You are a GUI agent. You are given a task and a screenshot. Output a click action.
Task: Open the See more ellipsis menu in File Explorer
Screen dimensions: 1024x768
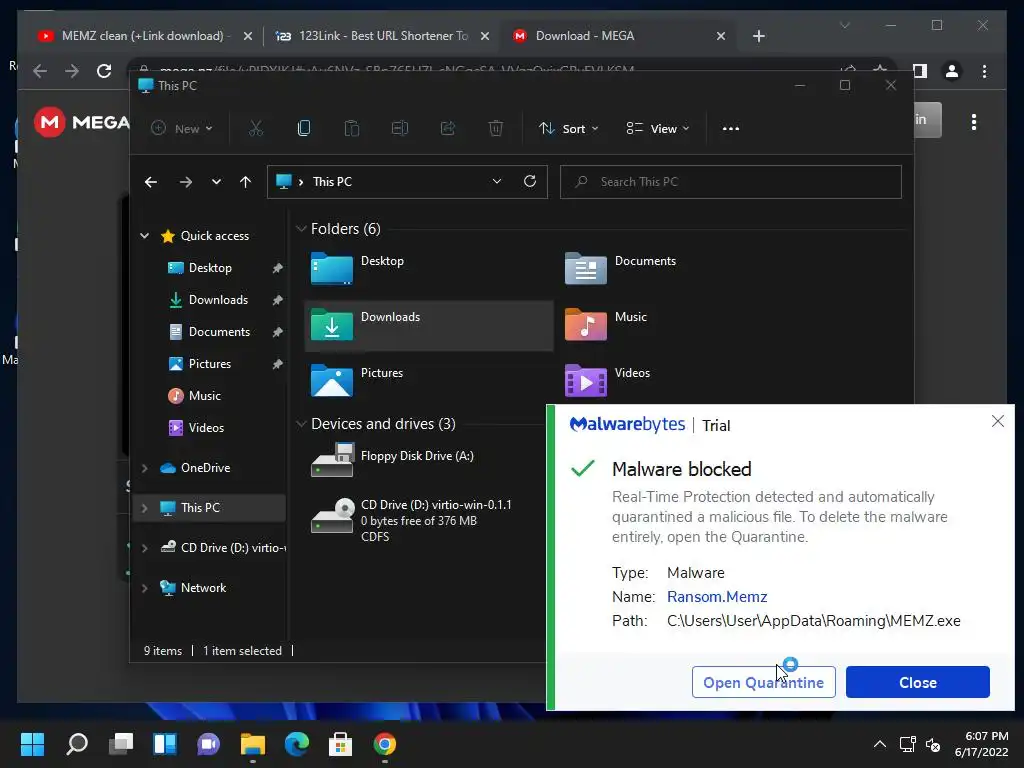(x=731, y=129)
